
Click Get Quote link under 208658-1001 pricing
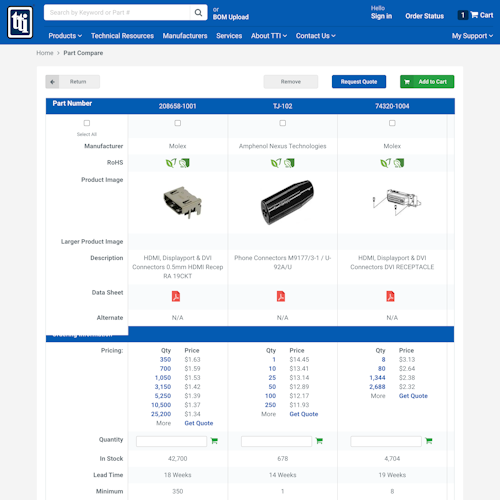199,423
